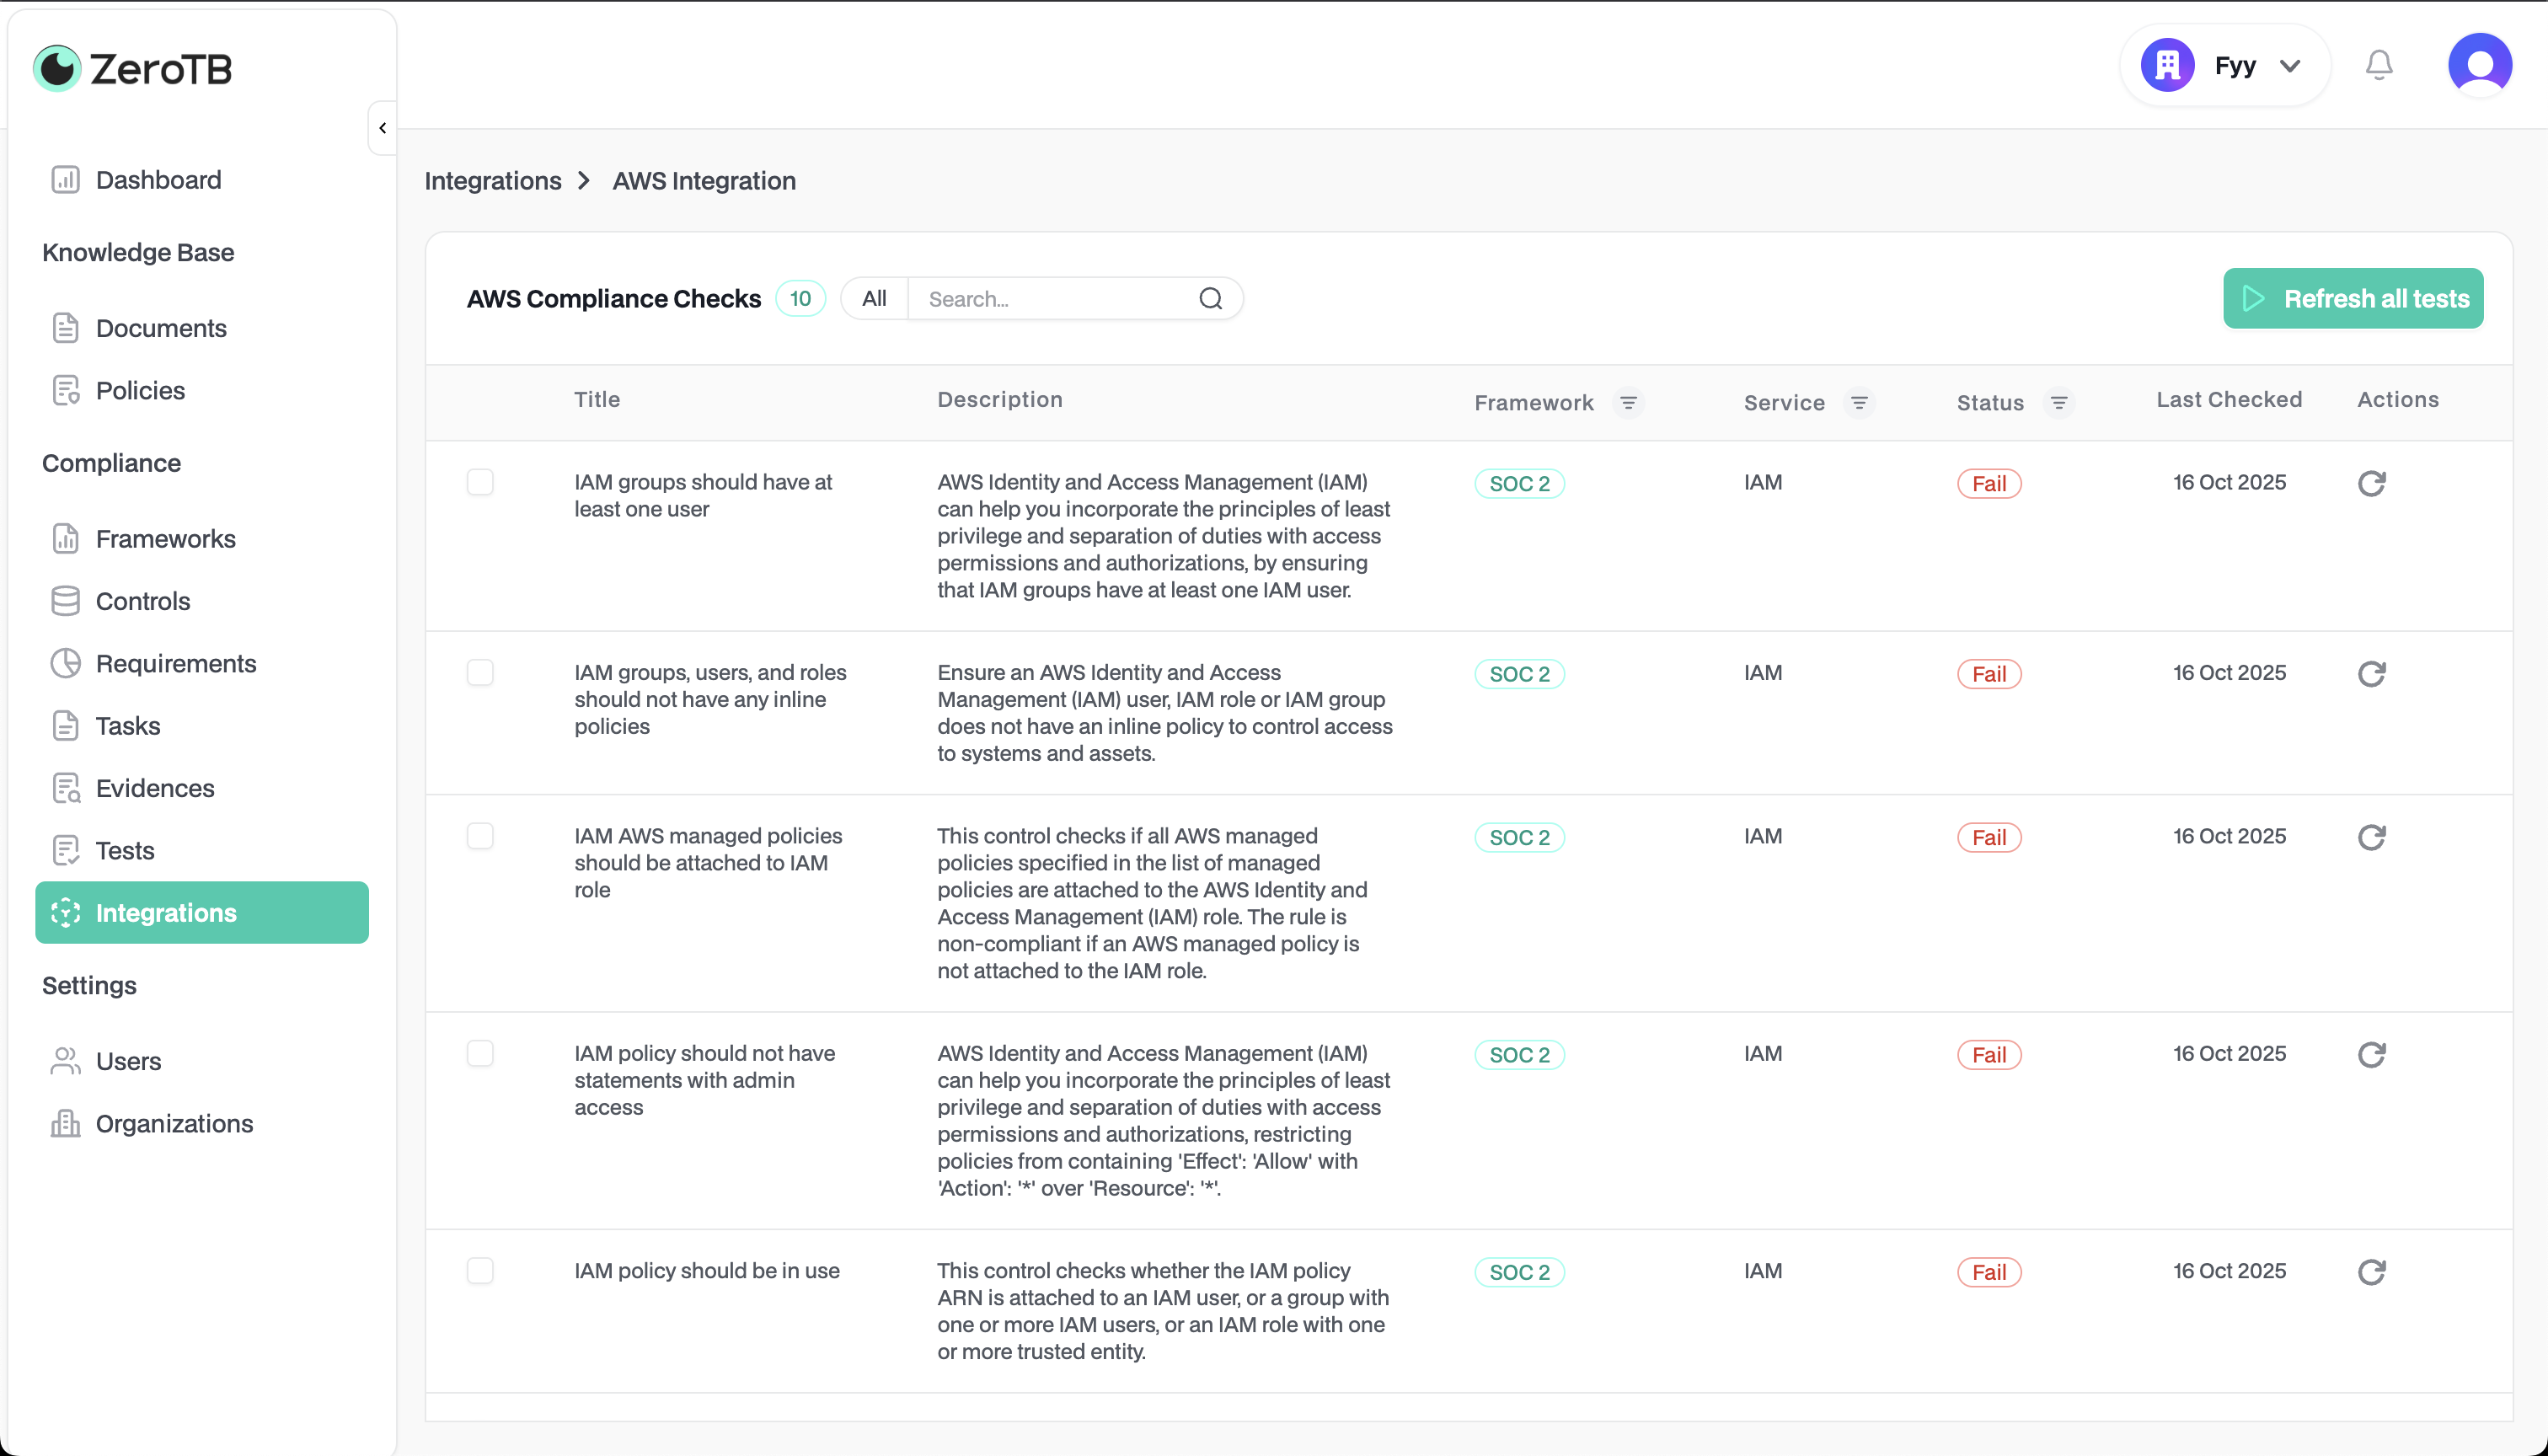
Task: Navigate to the Integrations breadcrumb link
Action: click(x=493, y=181)
